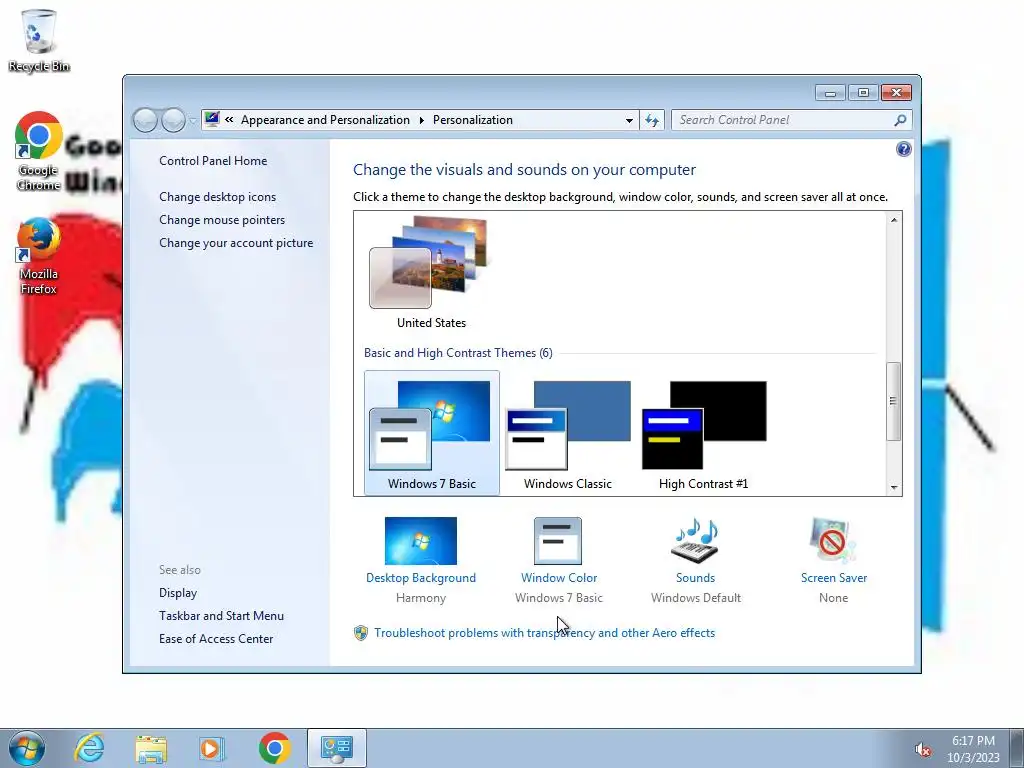Click the Screen Saver text link
The image size is (1024, 768).
(834, 578)
